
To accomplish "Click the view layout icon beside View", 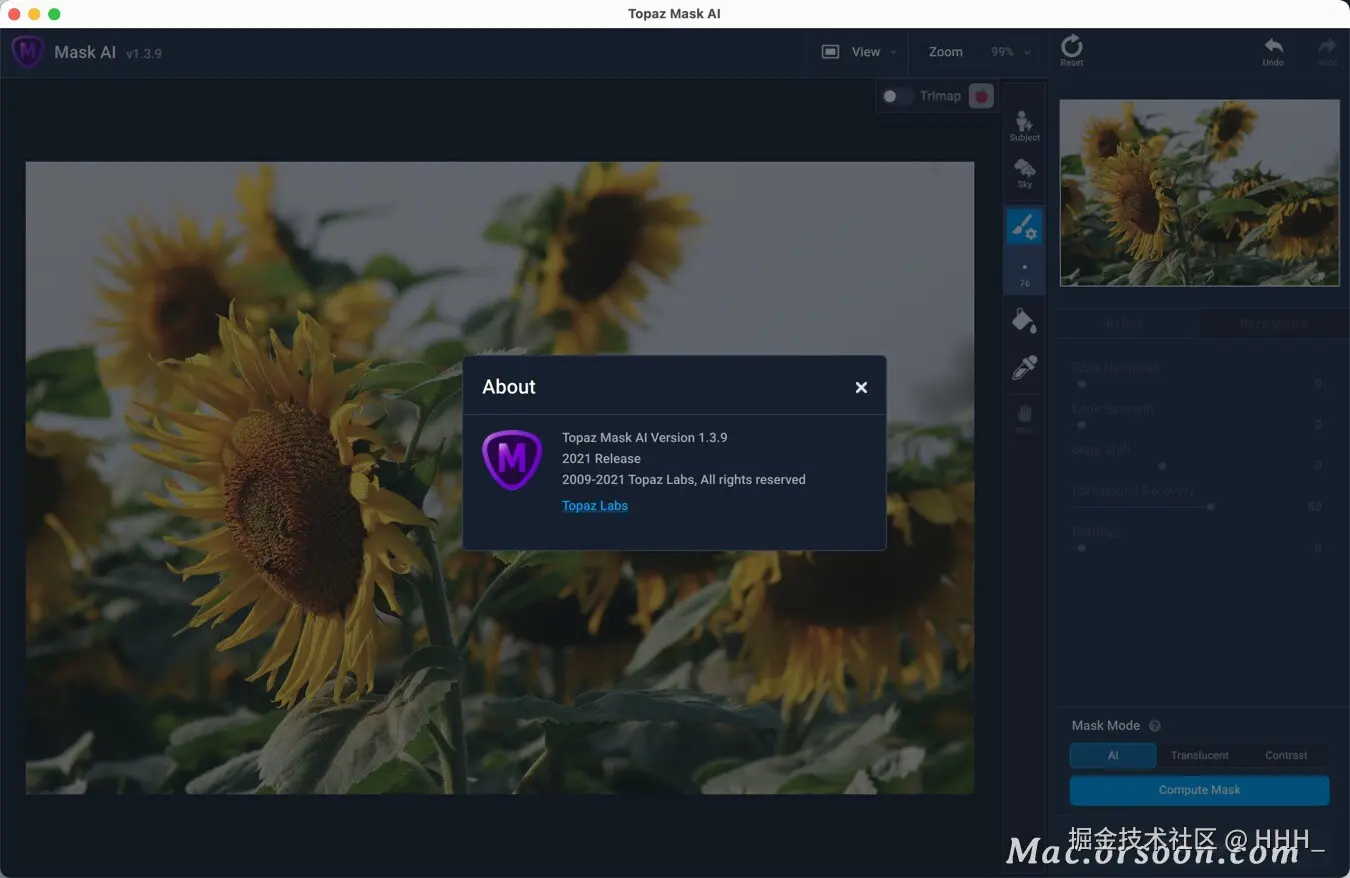I will pyautogui.click(x=830, y=52).
